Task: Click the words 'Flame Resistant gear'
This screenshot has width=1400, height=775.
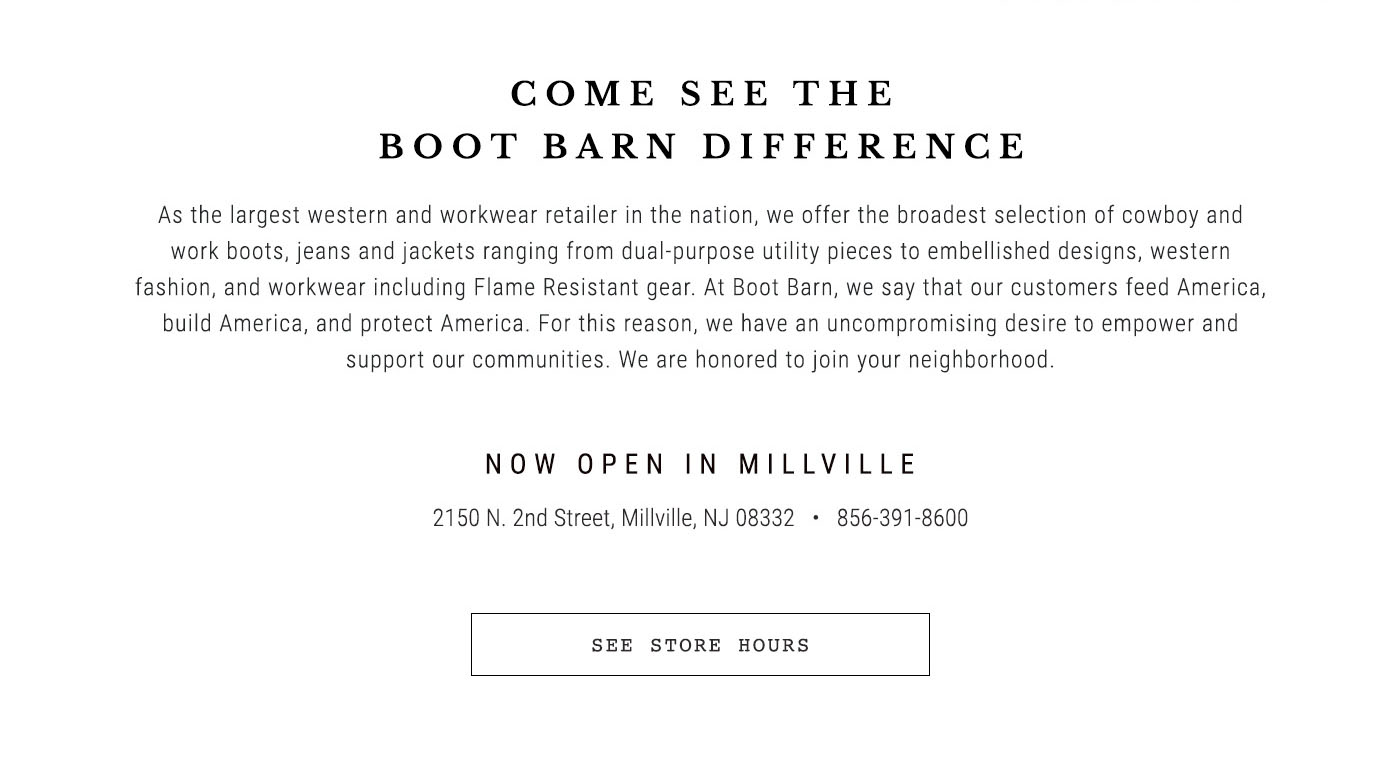Action: 583,287
